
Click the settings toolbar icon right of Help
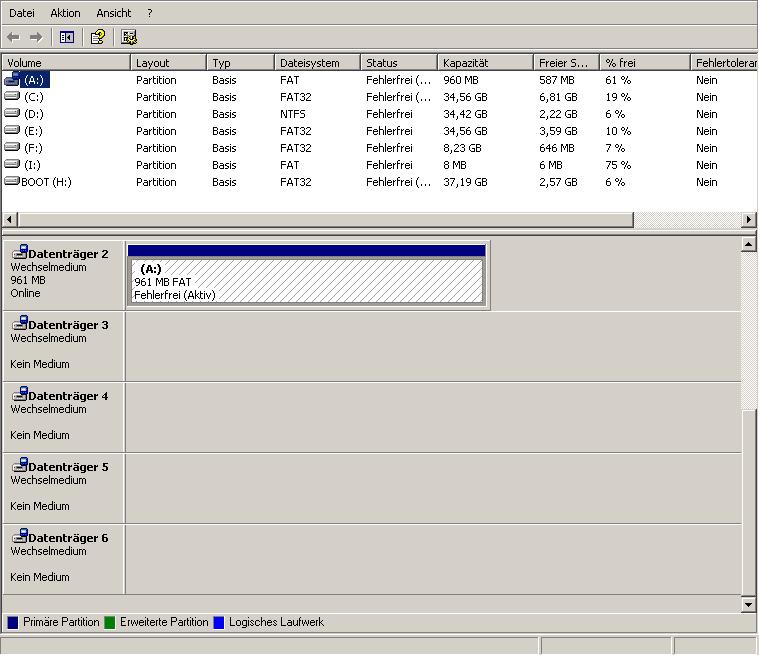(128, 37)
